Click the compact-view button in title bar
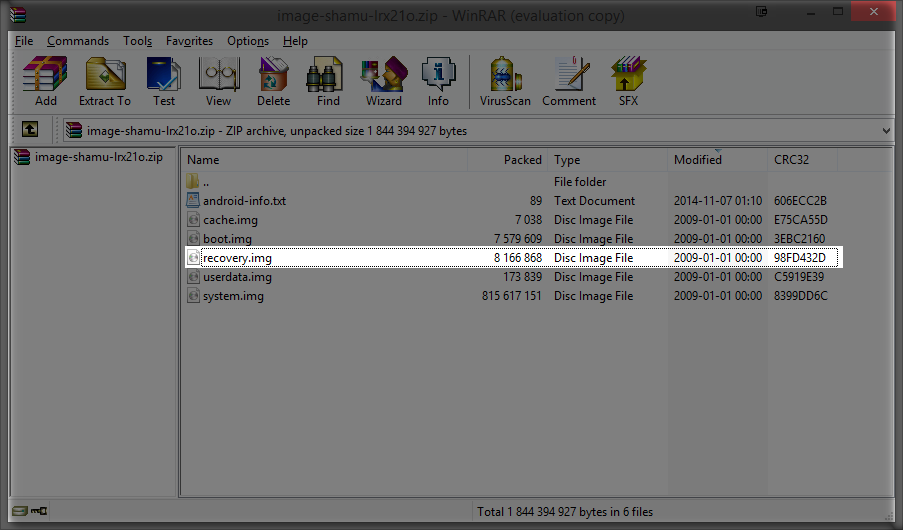This screenshot has width=903, height=530. (761, 12)
